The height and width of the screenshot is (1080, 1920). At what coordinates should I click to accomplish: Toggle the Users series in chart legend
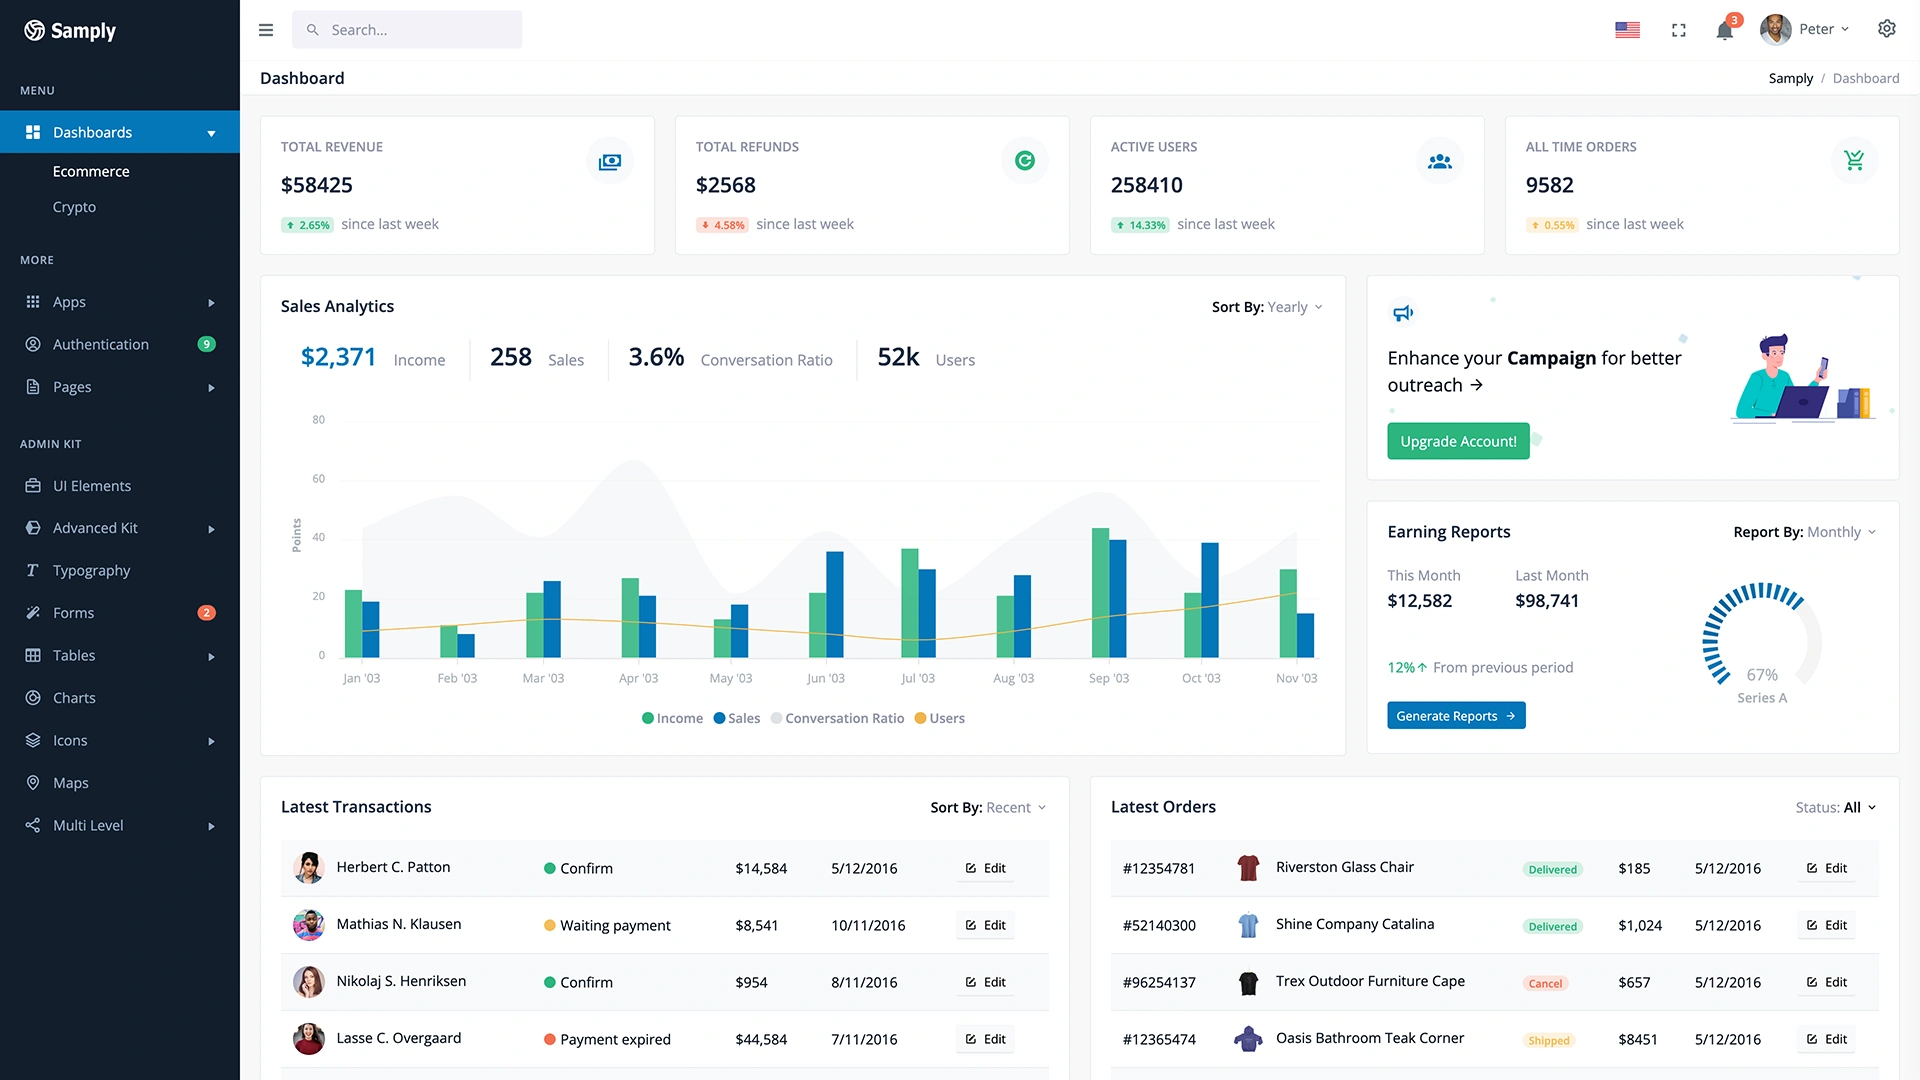[x=939, y=718]
